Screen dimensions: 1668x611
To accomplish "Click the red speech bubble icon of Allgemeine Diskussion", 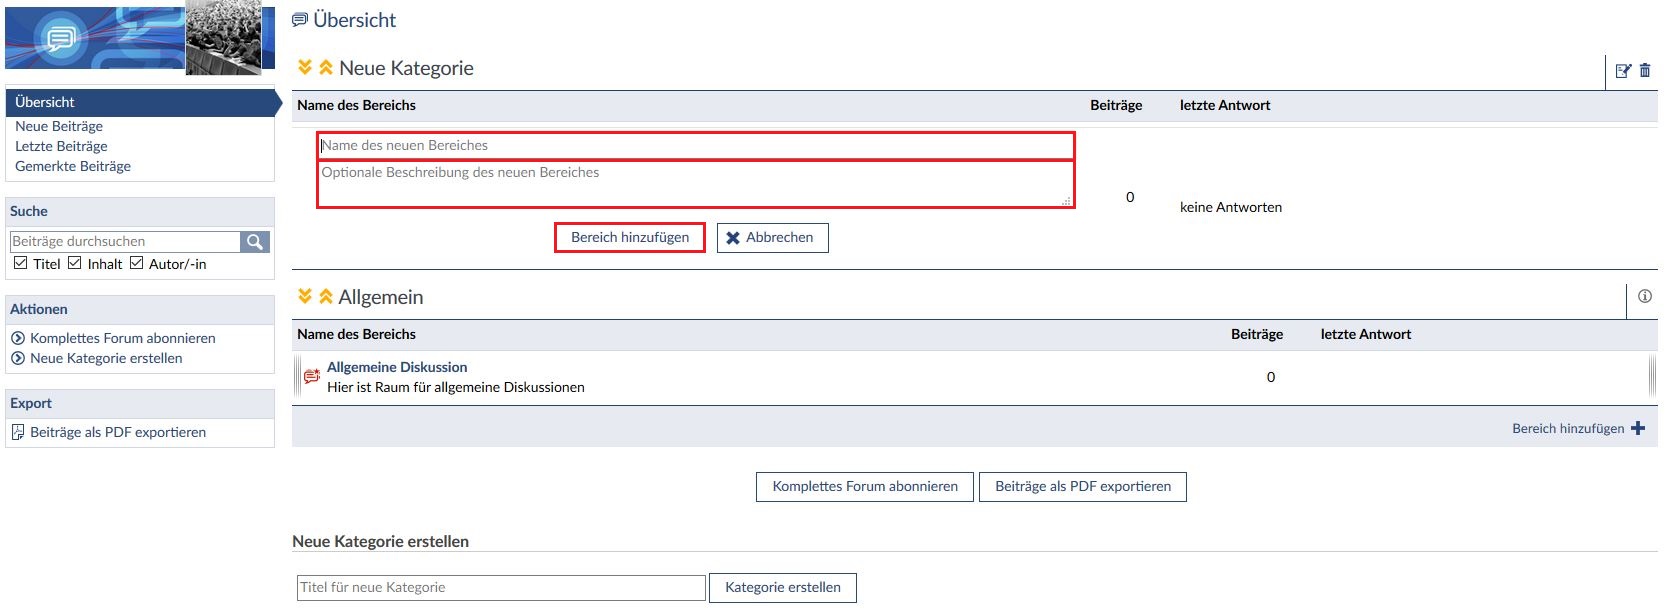I will (312, 377).
